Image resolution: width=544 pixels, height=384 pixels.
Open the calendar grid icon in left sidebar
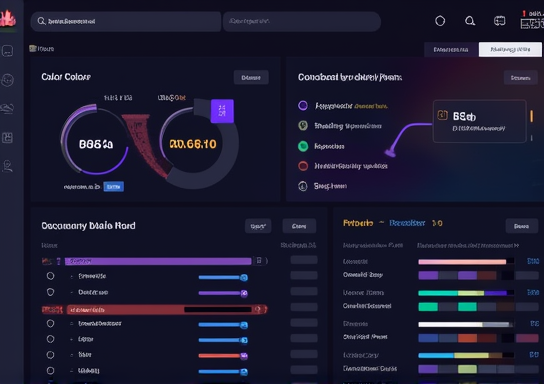coord(8,138)
